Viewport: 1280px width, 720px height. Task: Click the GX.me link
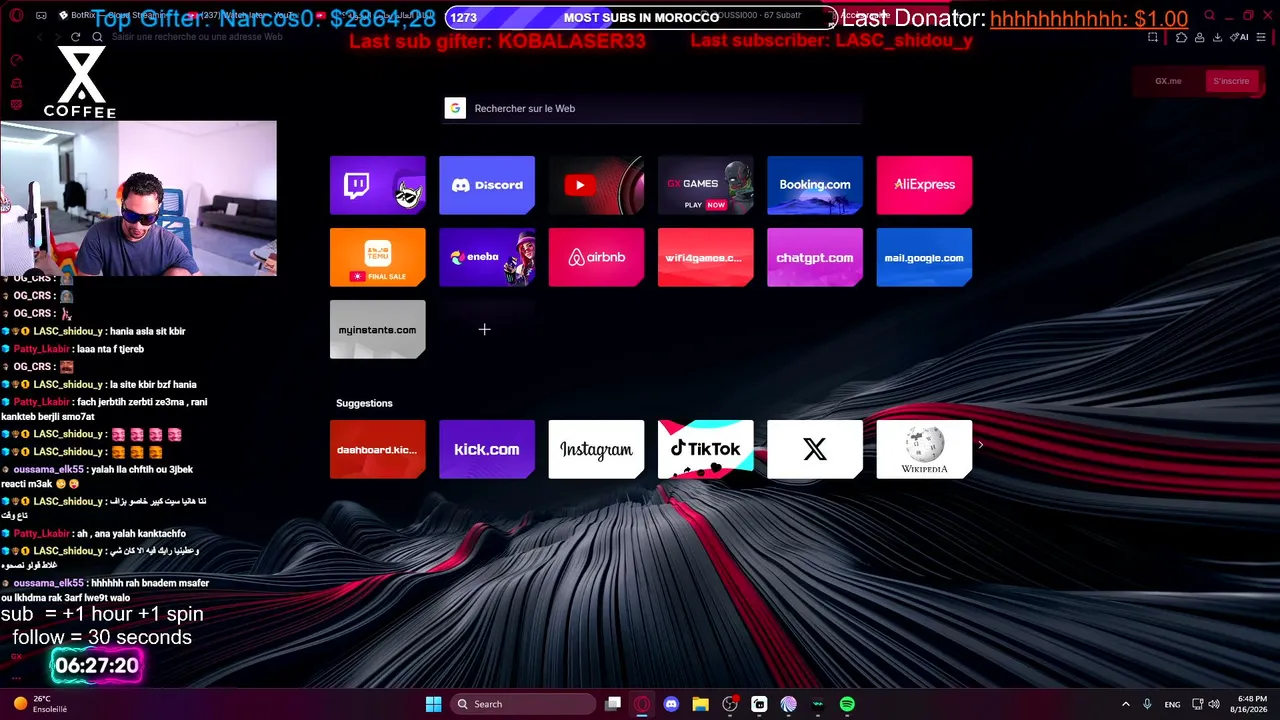[x=1168, y=81]
